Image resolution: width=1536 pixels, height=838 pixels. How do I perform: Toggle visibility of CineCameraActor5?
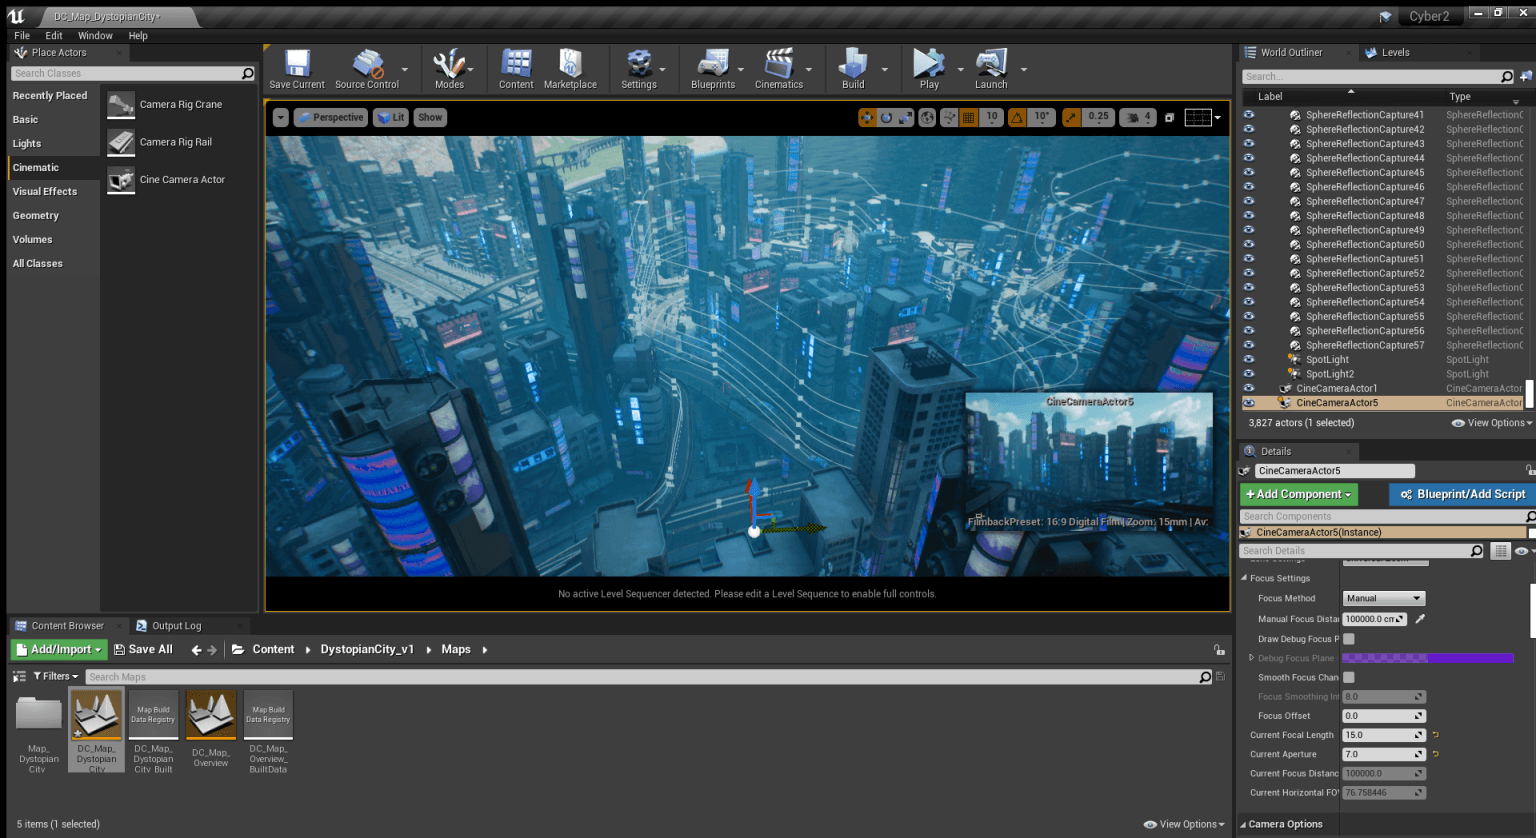click(1249, 403)
